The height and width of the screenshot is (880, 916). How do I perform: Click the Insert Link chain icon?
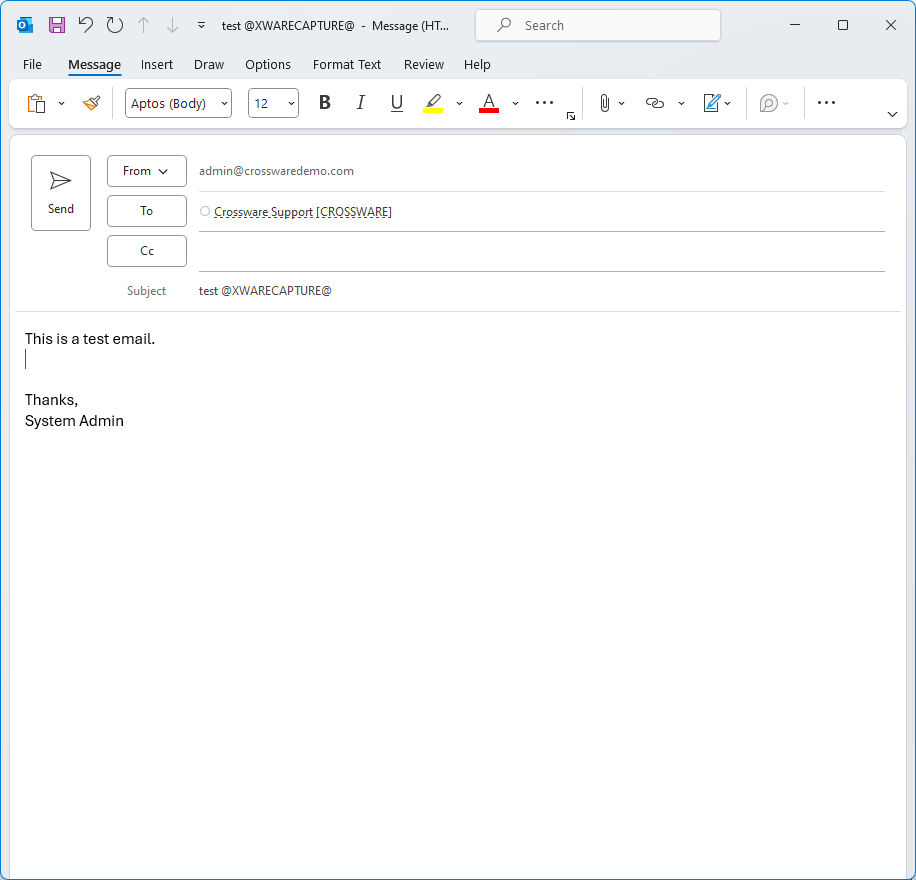[x=655, y=103]
